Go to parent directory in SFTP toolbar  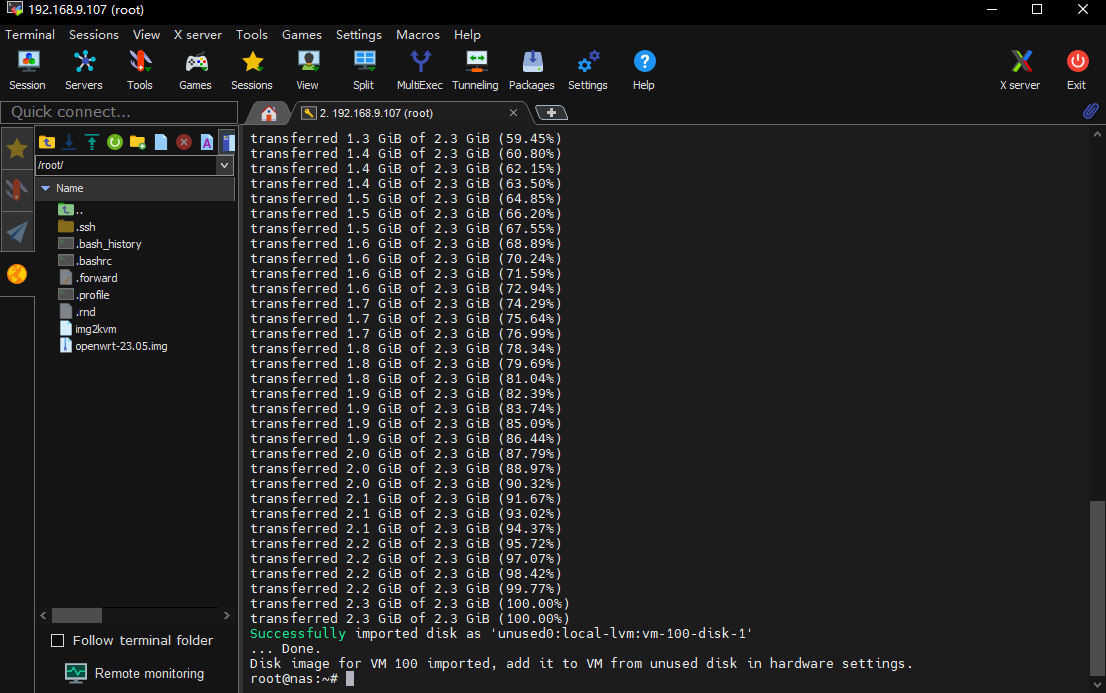coord(47,143)
